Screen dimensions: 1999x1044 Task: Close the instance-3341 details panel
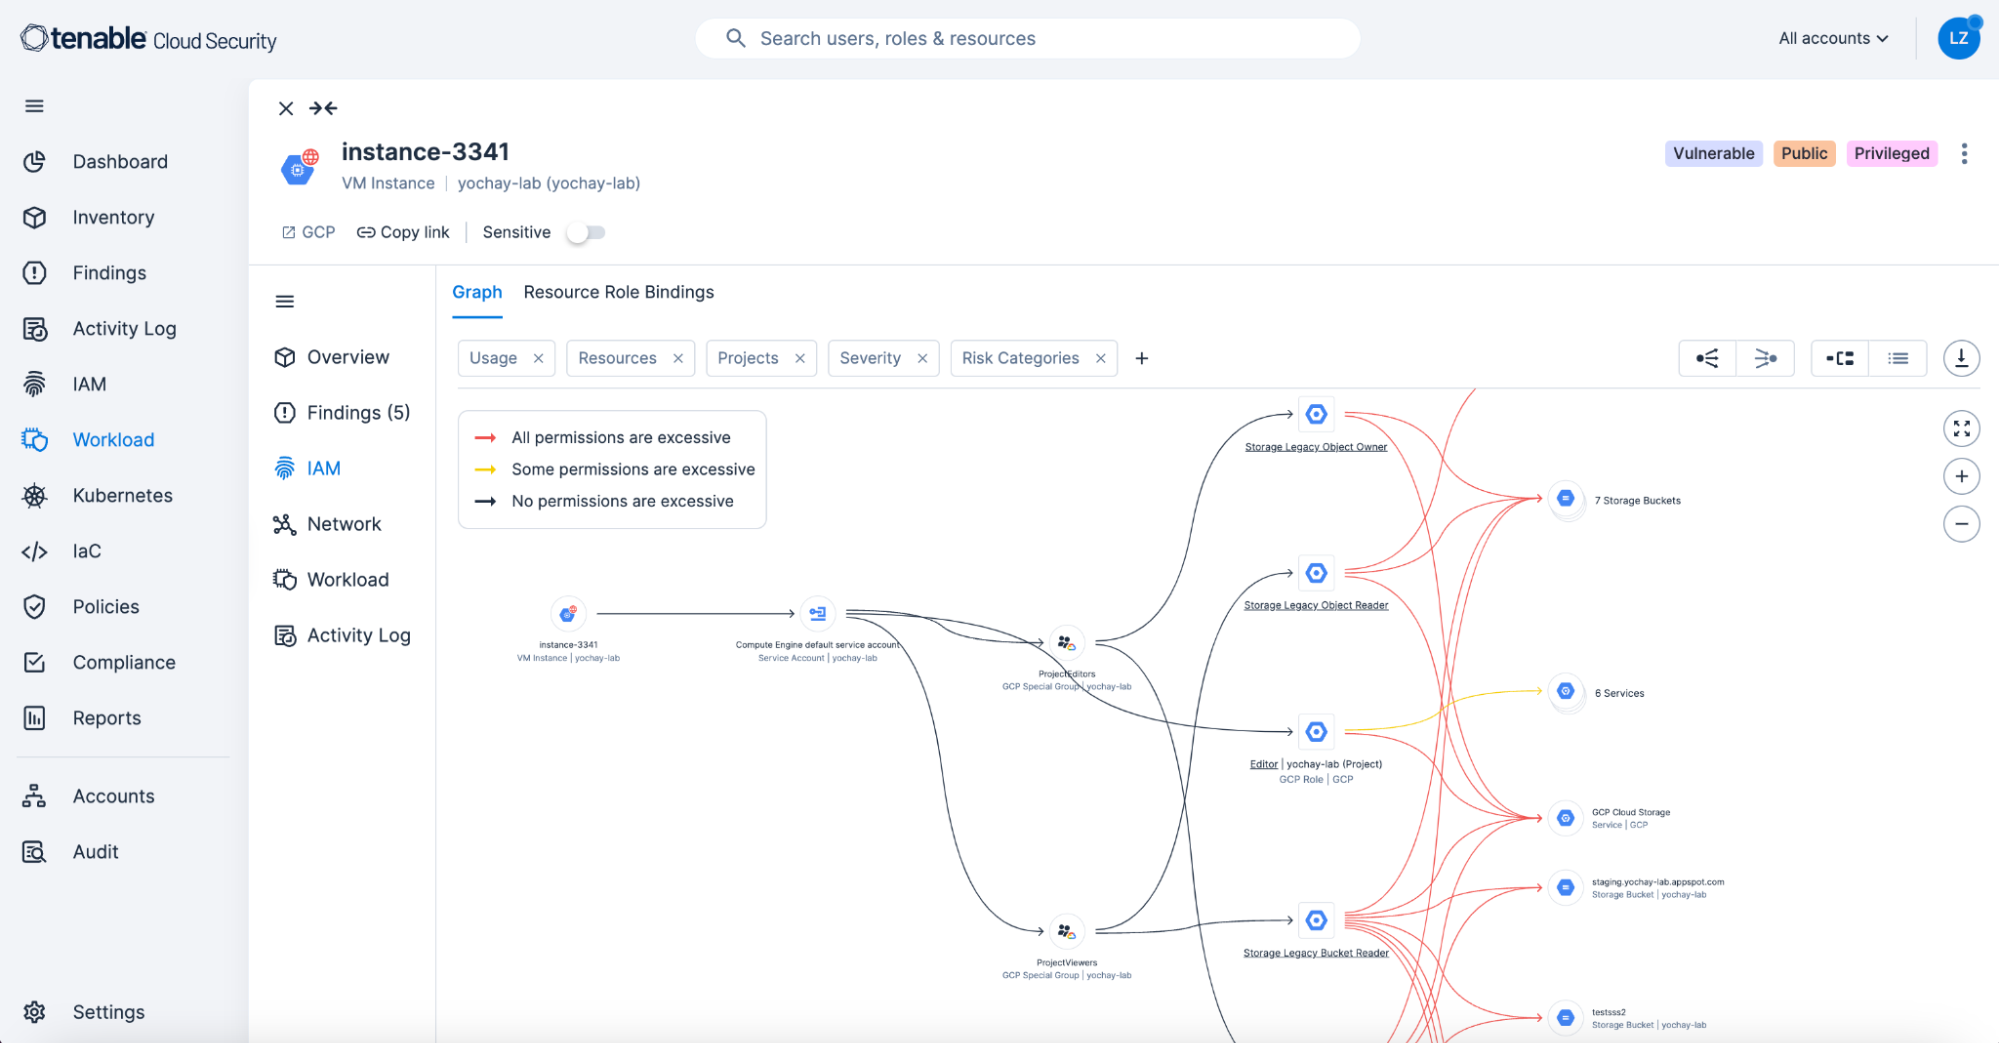point(286,108)
